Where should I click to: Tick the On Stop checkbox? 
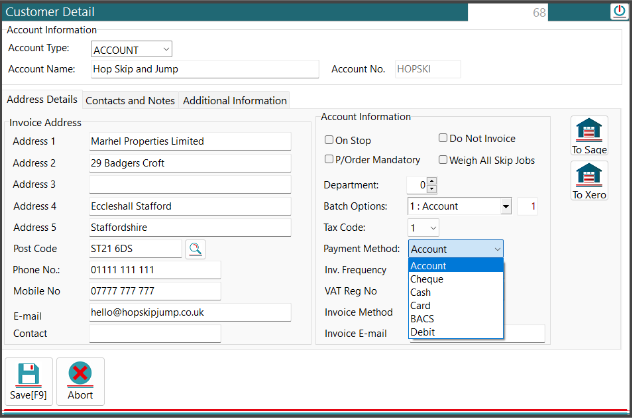329,140
